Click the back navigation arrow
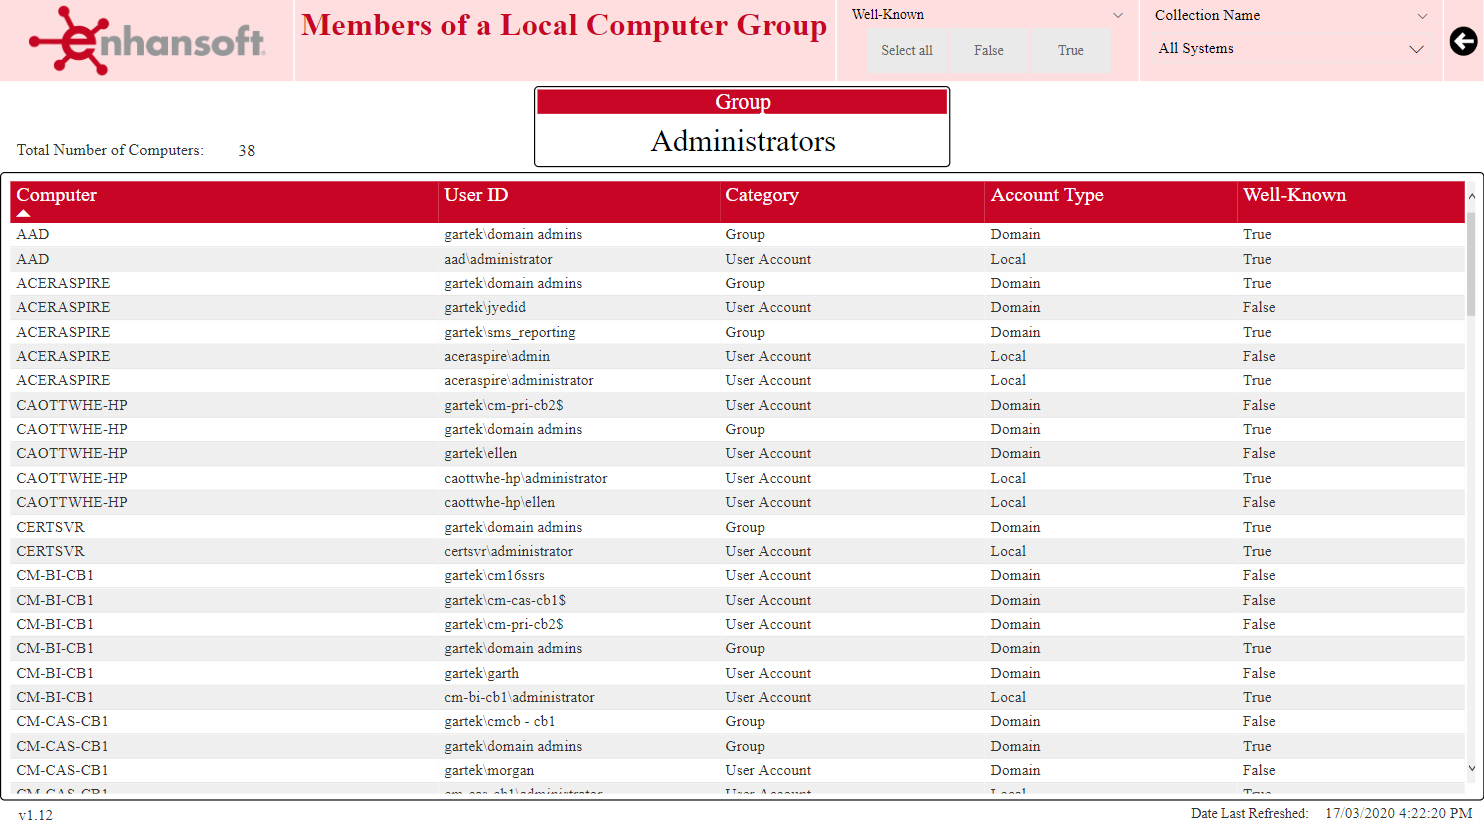Viewport: 1484px width, 835px height. click(1463, 41)
